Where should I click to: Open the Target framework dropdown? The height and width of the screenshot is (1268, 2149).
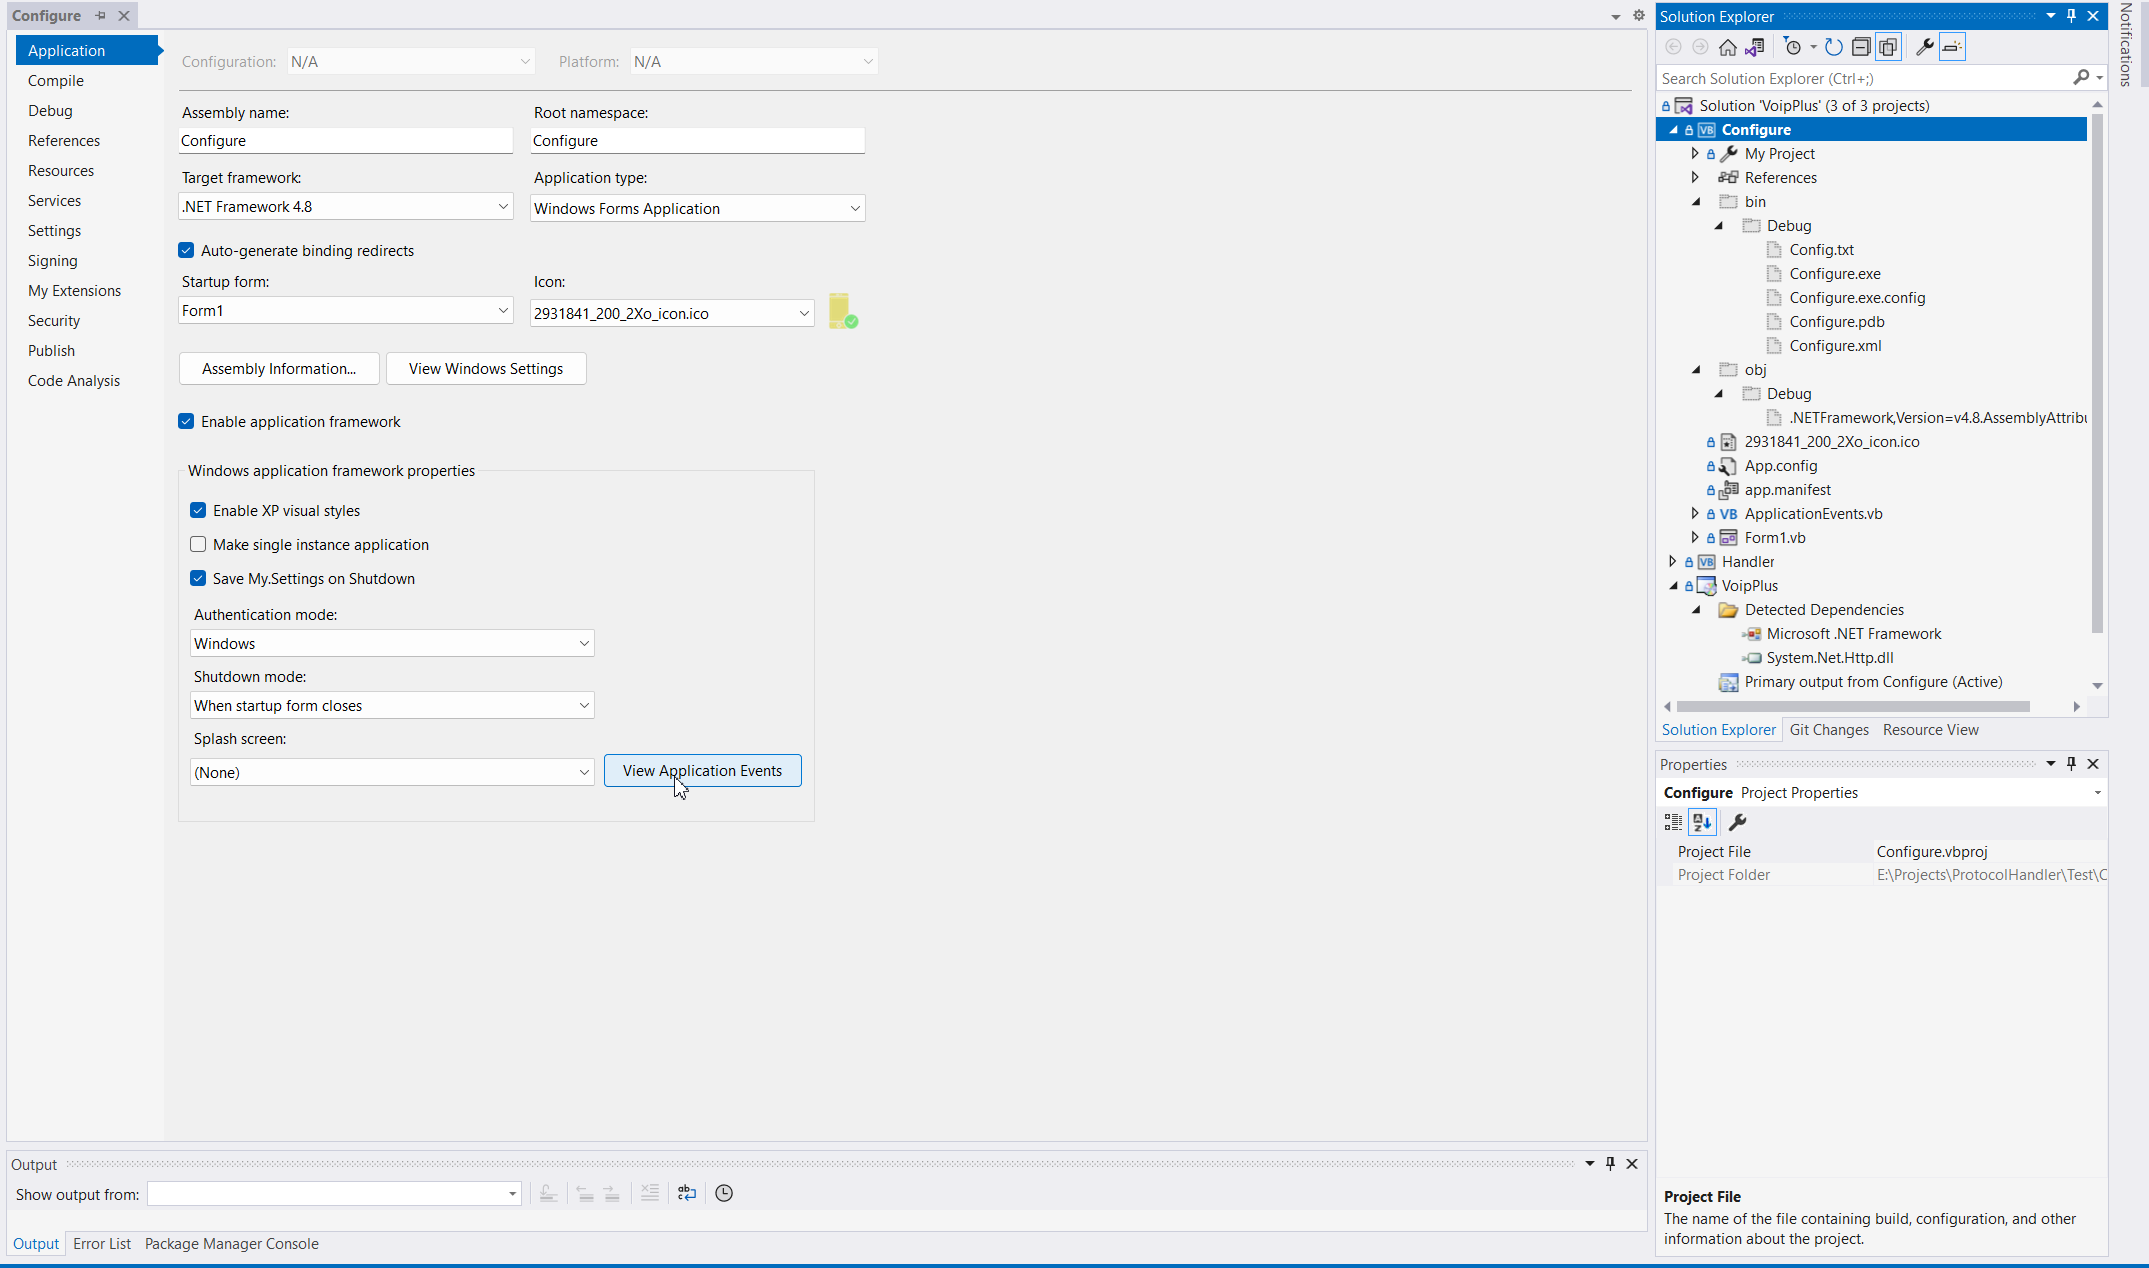pyautogui.click(x=503, y=206)
